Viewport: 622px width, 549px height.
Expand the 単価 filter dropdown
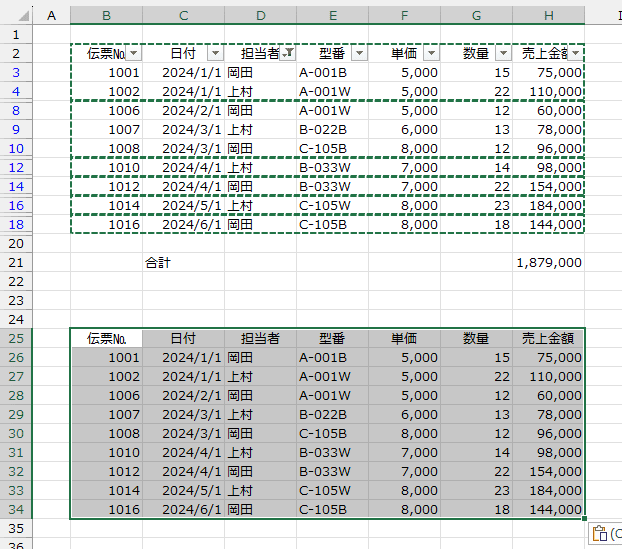[431, 53]
